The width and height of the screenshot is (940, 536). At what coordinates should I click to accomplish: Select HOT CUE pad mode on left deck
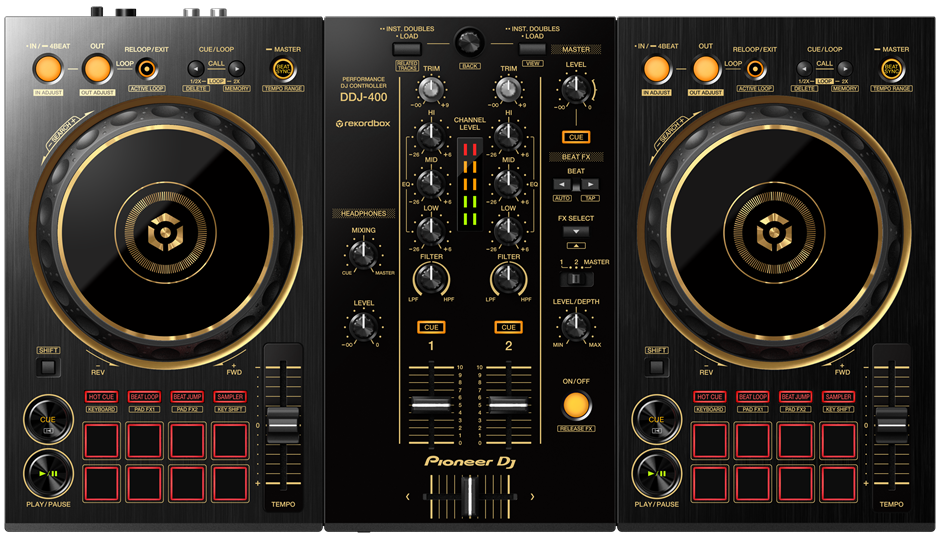tap(101, 397)
